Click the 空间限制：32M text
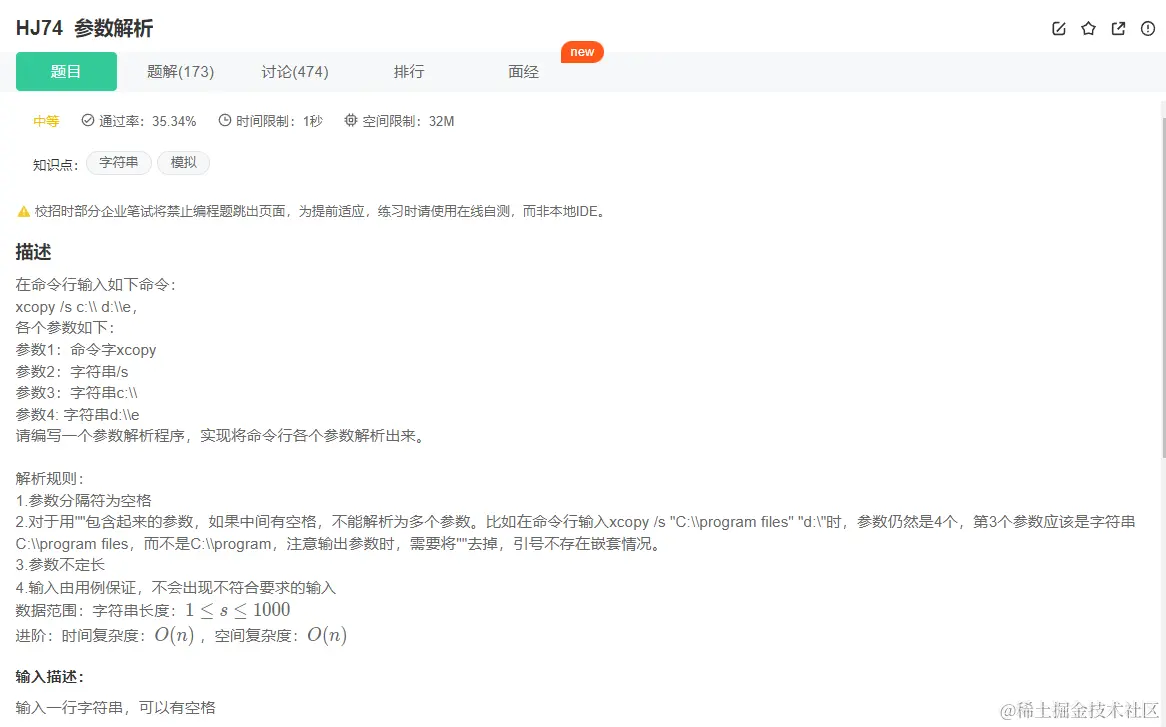 408,121
